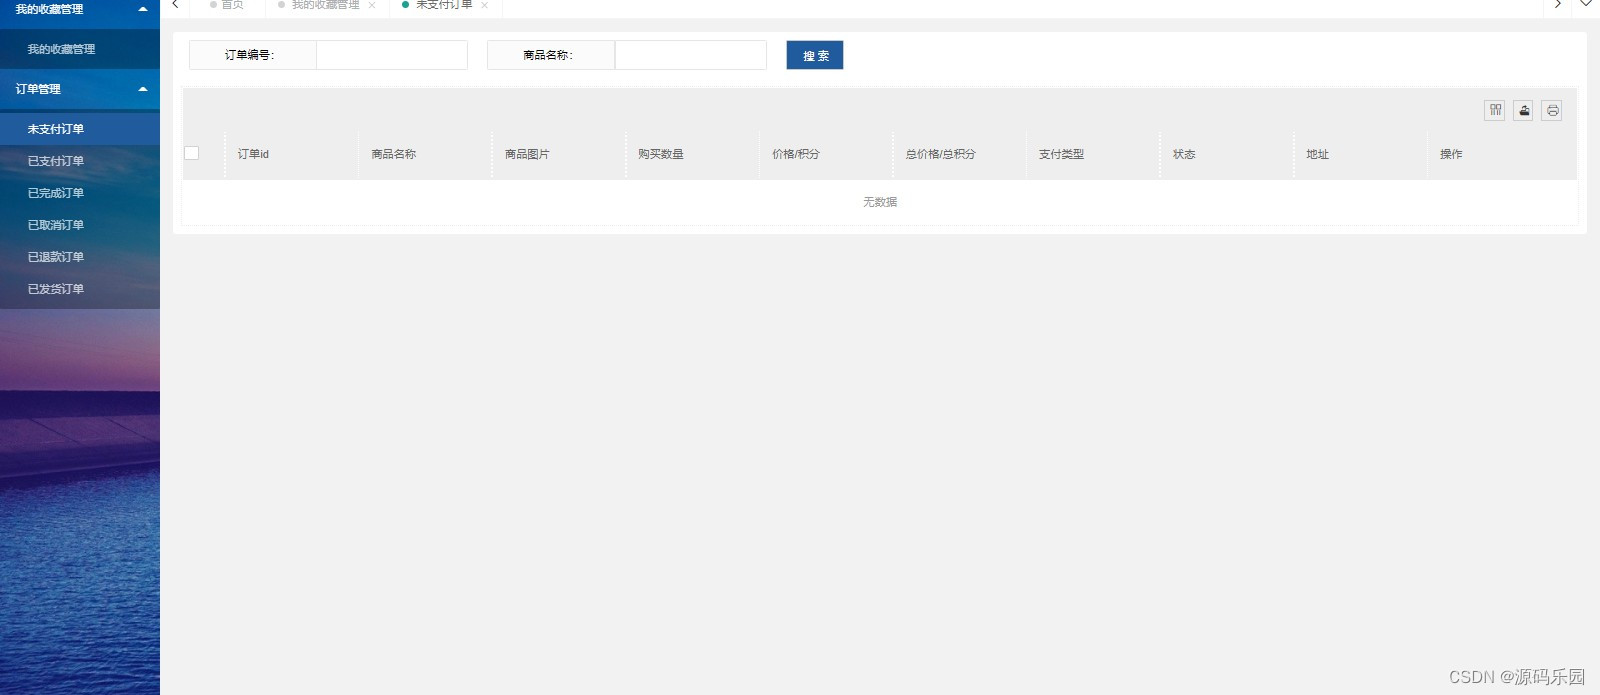Open the tab options dropdown arrow
1600x695 pixels.
1586,4
